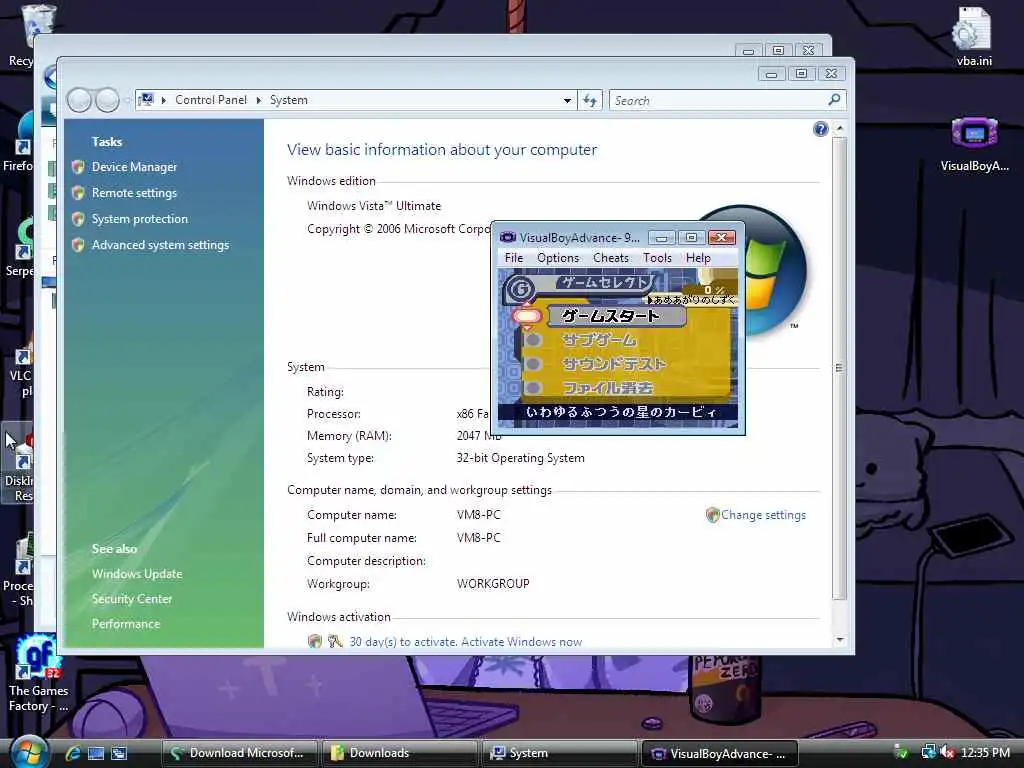Click the VisualBoyAdvance title bar icon
1024x768 pixels.
tap(507, 238)
